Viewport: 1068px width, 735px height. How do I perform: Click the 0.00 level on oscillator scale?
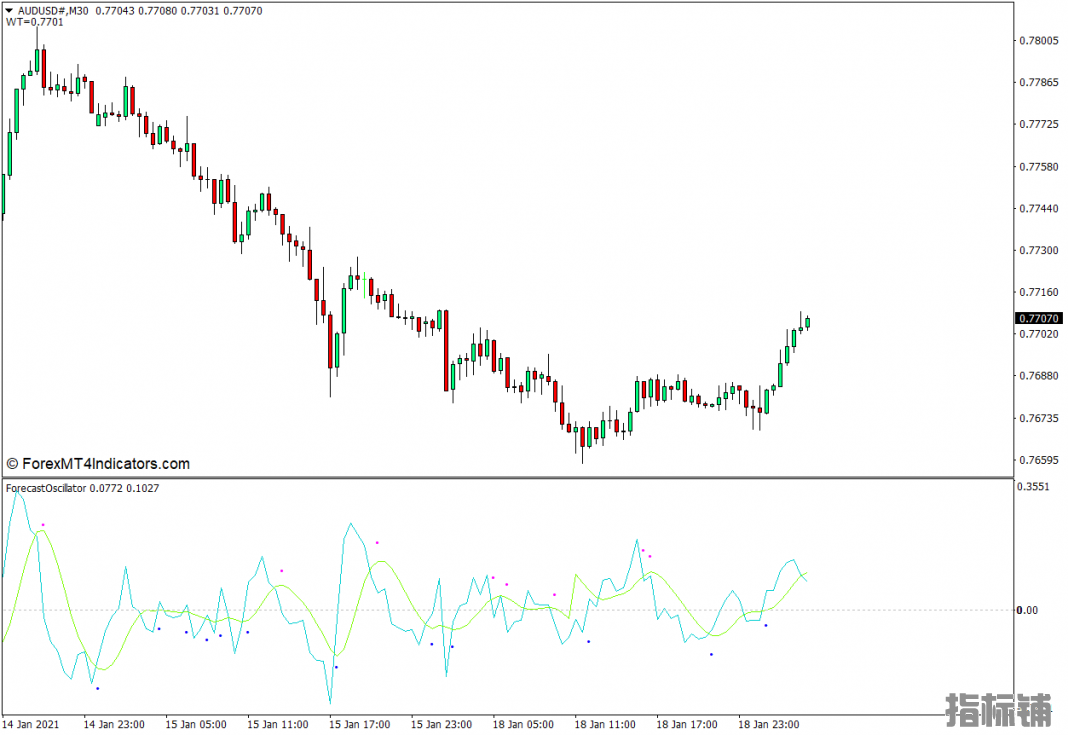(x=1027, y=610)
